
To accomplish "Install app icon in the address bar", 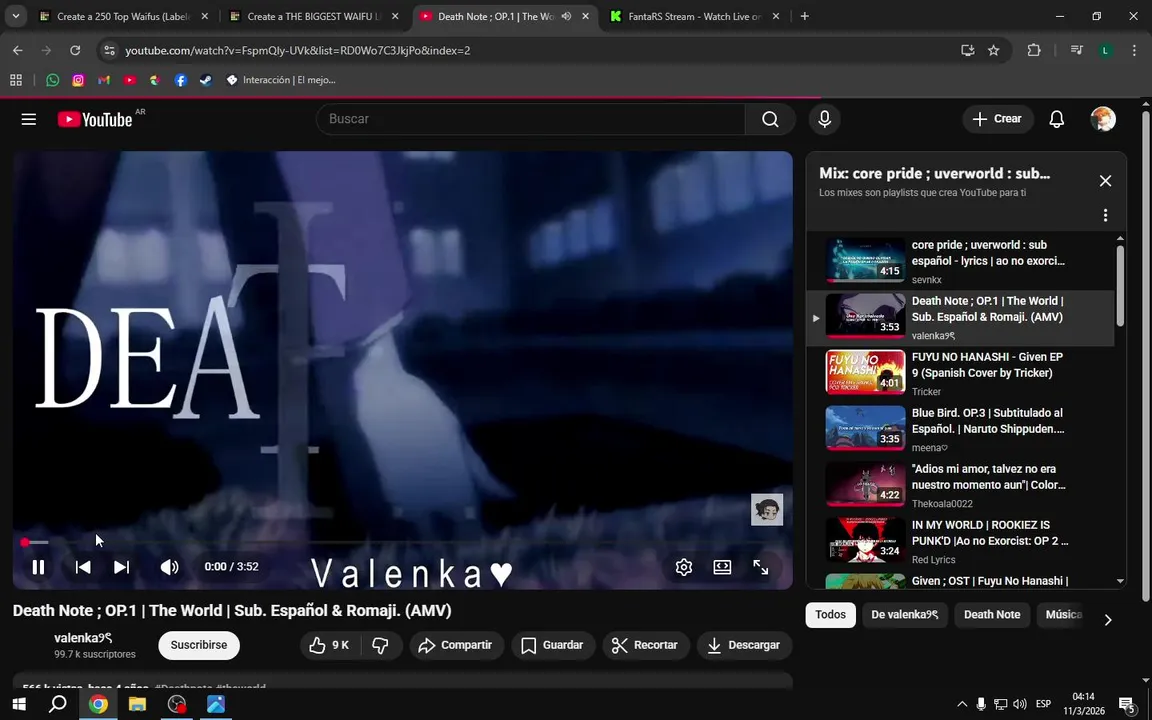I will [968, 50].
